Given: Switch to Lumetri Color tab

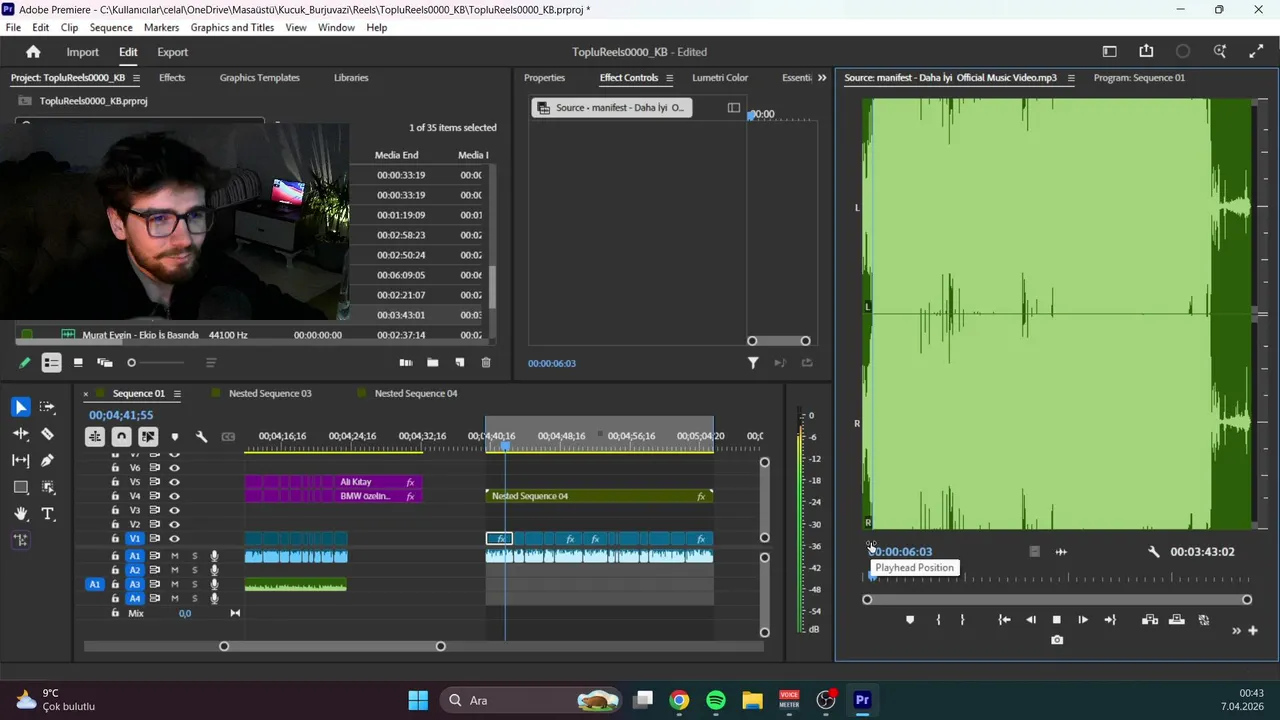Looking at the screenshot, I should 720,78.
